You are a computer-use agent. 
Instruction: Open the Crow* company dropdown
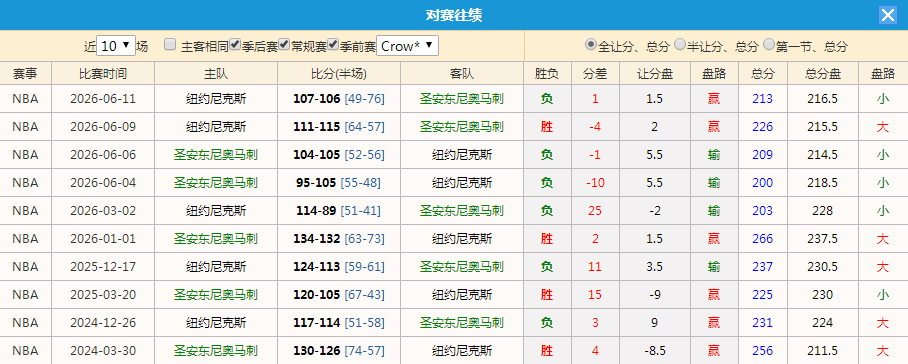coord(408,46)
